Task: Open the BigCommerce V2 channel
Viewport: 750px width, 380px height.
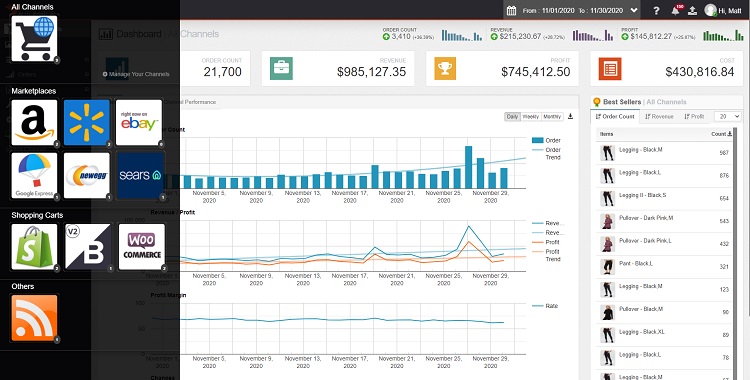Action: 88,246
